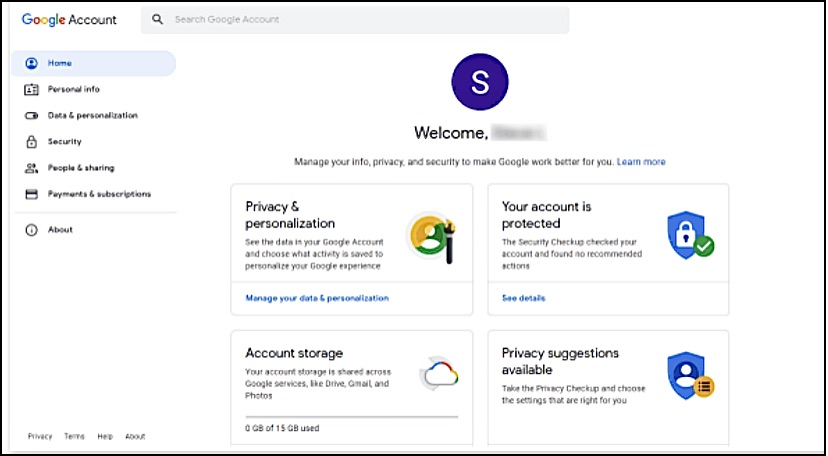
Task: Click the Data & personalization toggle icon
Action: [x=31, y=116]
